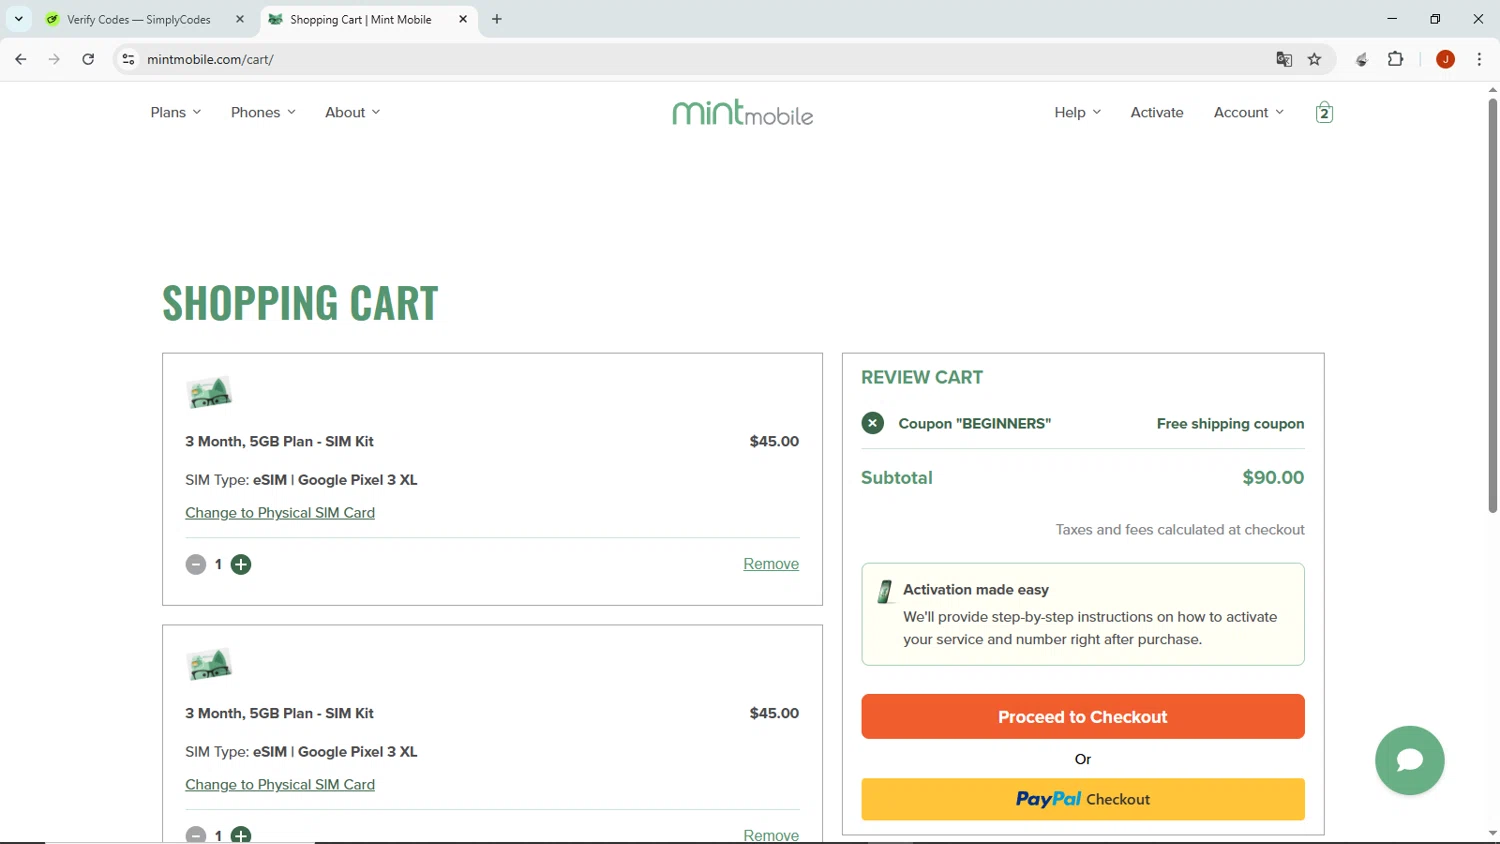Go back to the previous page
The width and height of the screenshot is (1500, 844).
tap(21, 59)
